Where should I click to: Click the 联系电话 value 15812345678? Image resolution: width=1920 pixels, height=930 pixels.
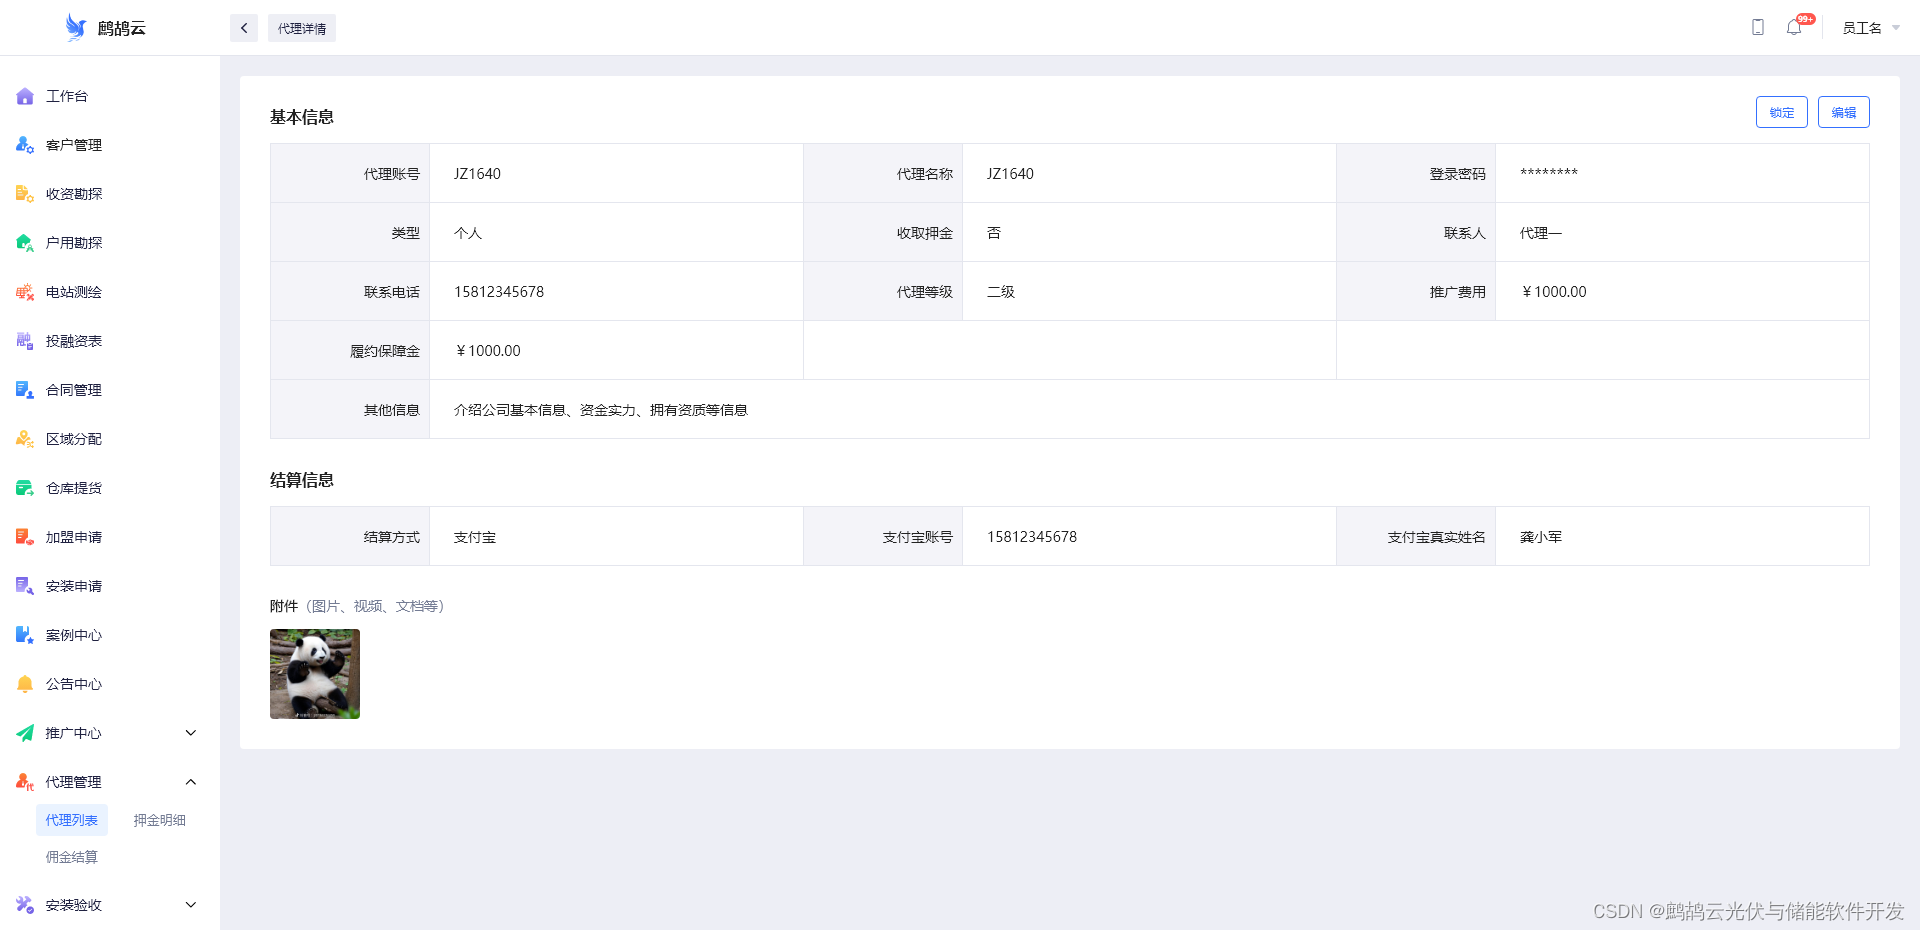[499, 292]
